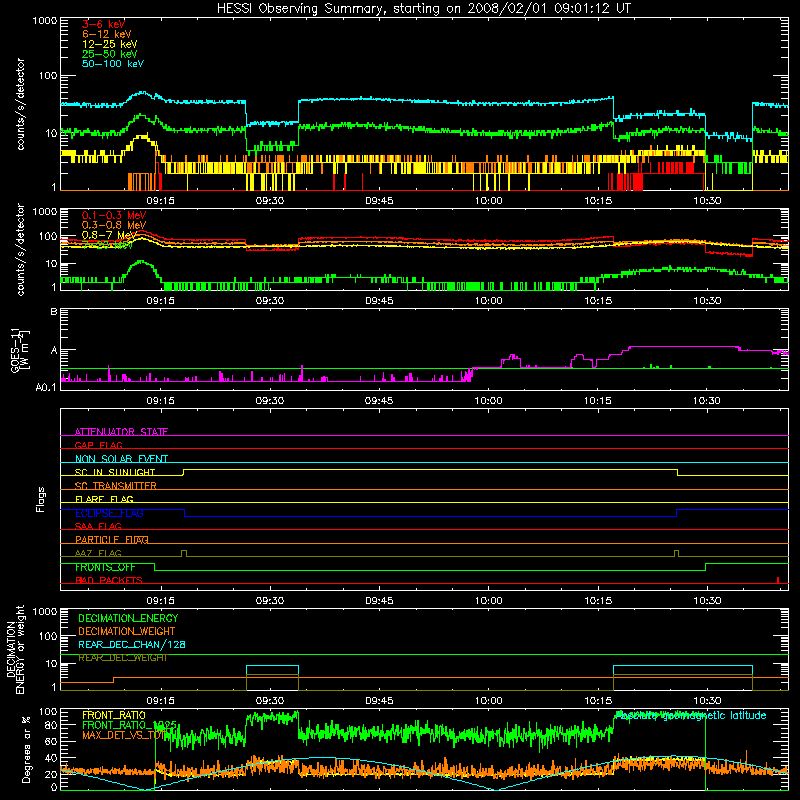Click the REAR_DEC_WEIGHT legend label
800x800 pixels.
[x=123, y=658]
